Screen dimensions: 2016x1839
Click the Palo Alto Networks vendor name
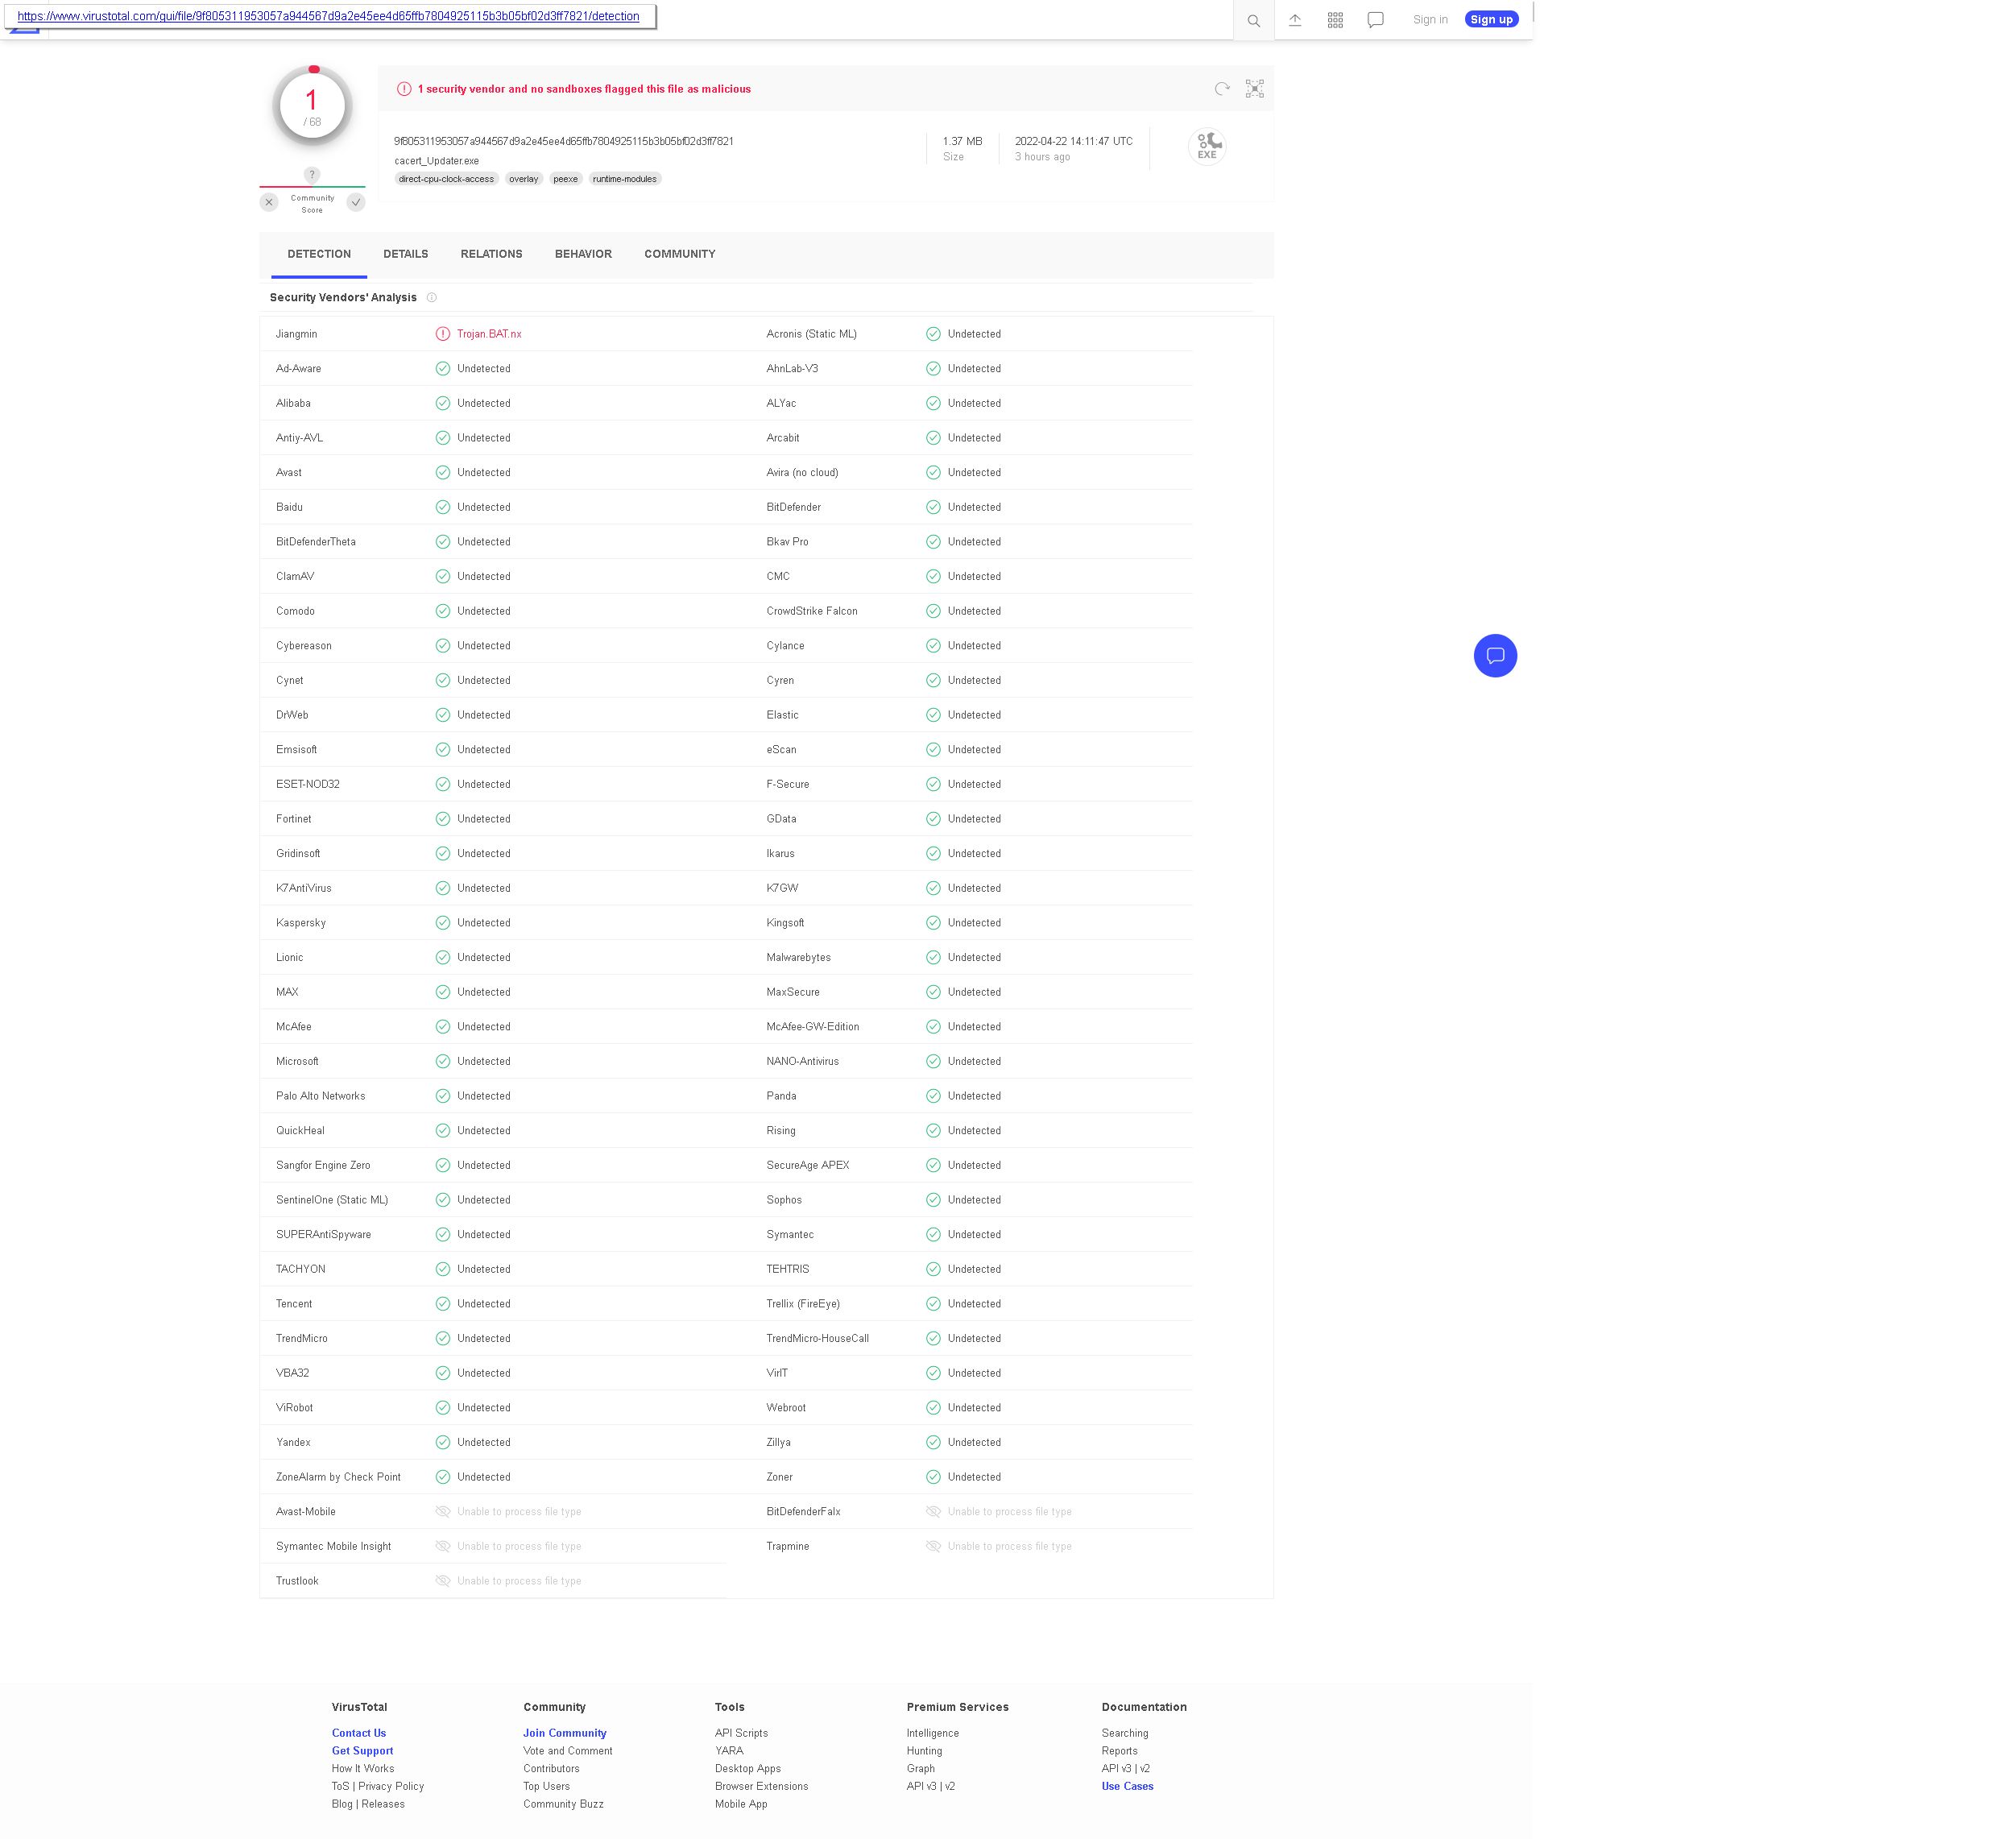tap(321, 1096)
